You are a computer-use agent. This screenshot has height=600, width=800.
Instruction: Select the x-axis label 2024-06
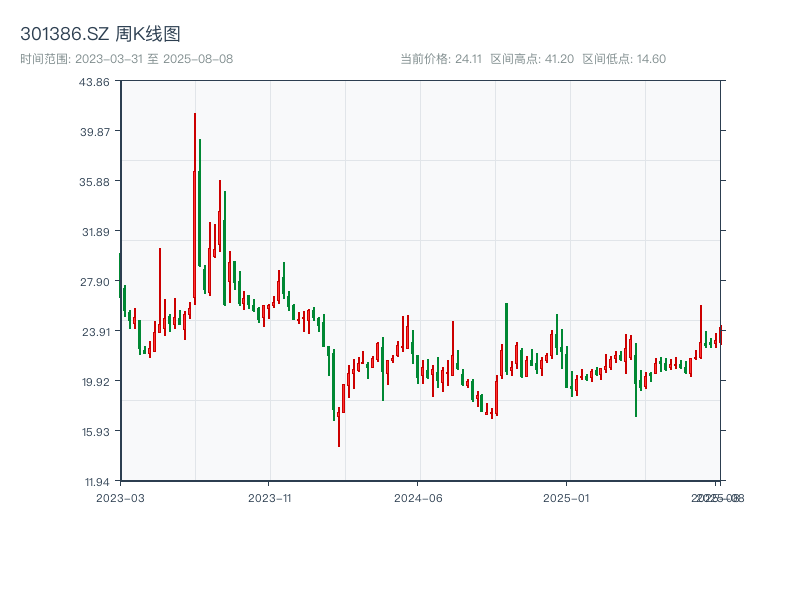tap(418, 498)
